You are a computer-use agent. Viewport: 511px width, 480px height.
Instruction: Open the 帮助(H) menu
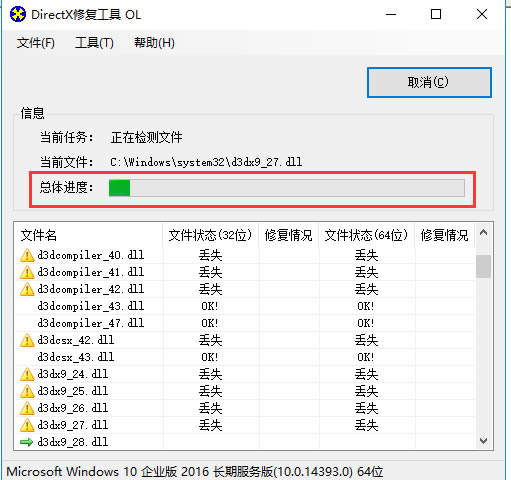click(154, 43)
